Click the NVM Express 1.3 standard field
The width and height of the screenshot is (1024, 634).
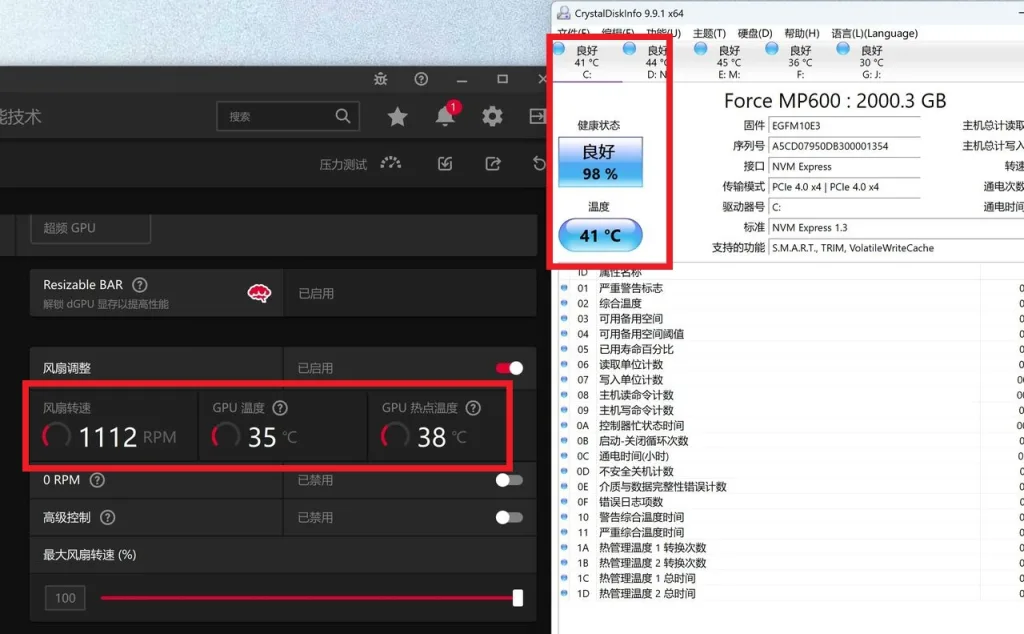coord(896,227)
